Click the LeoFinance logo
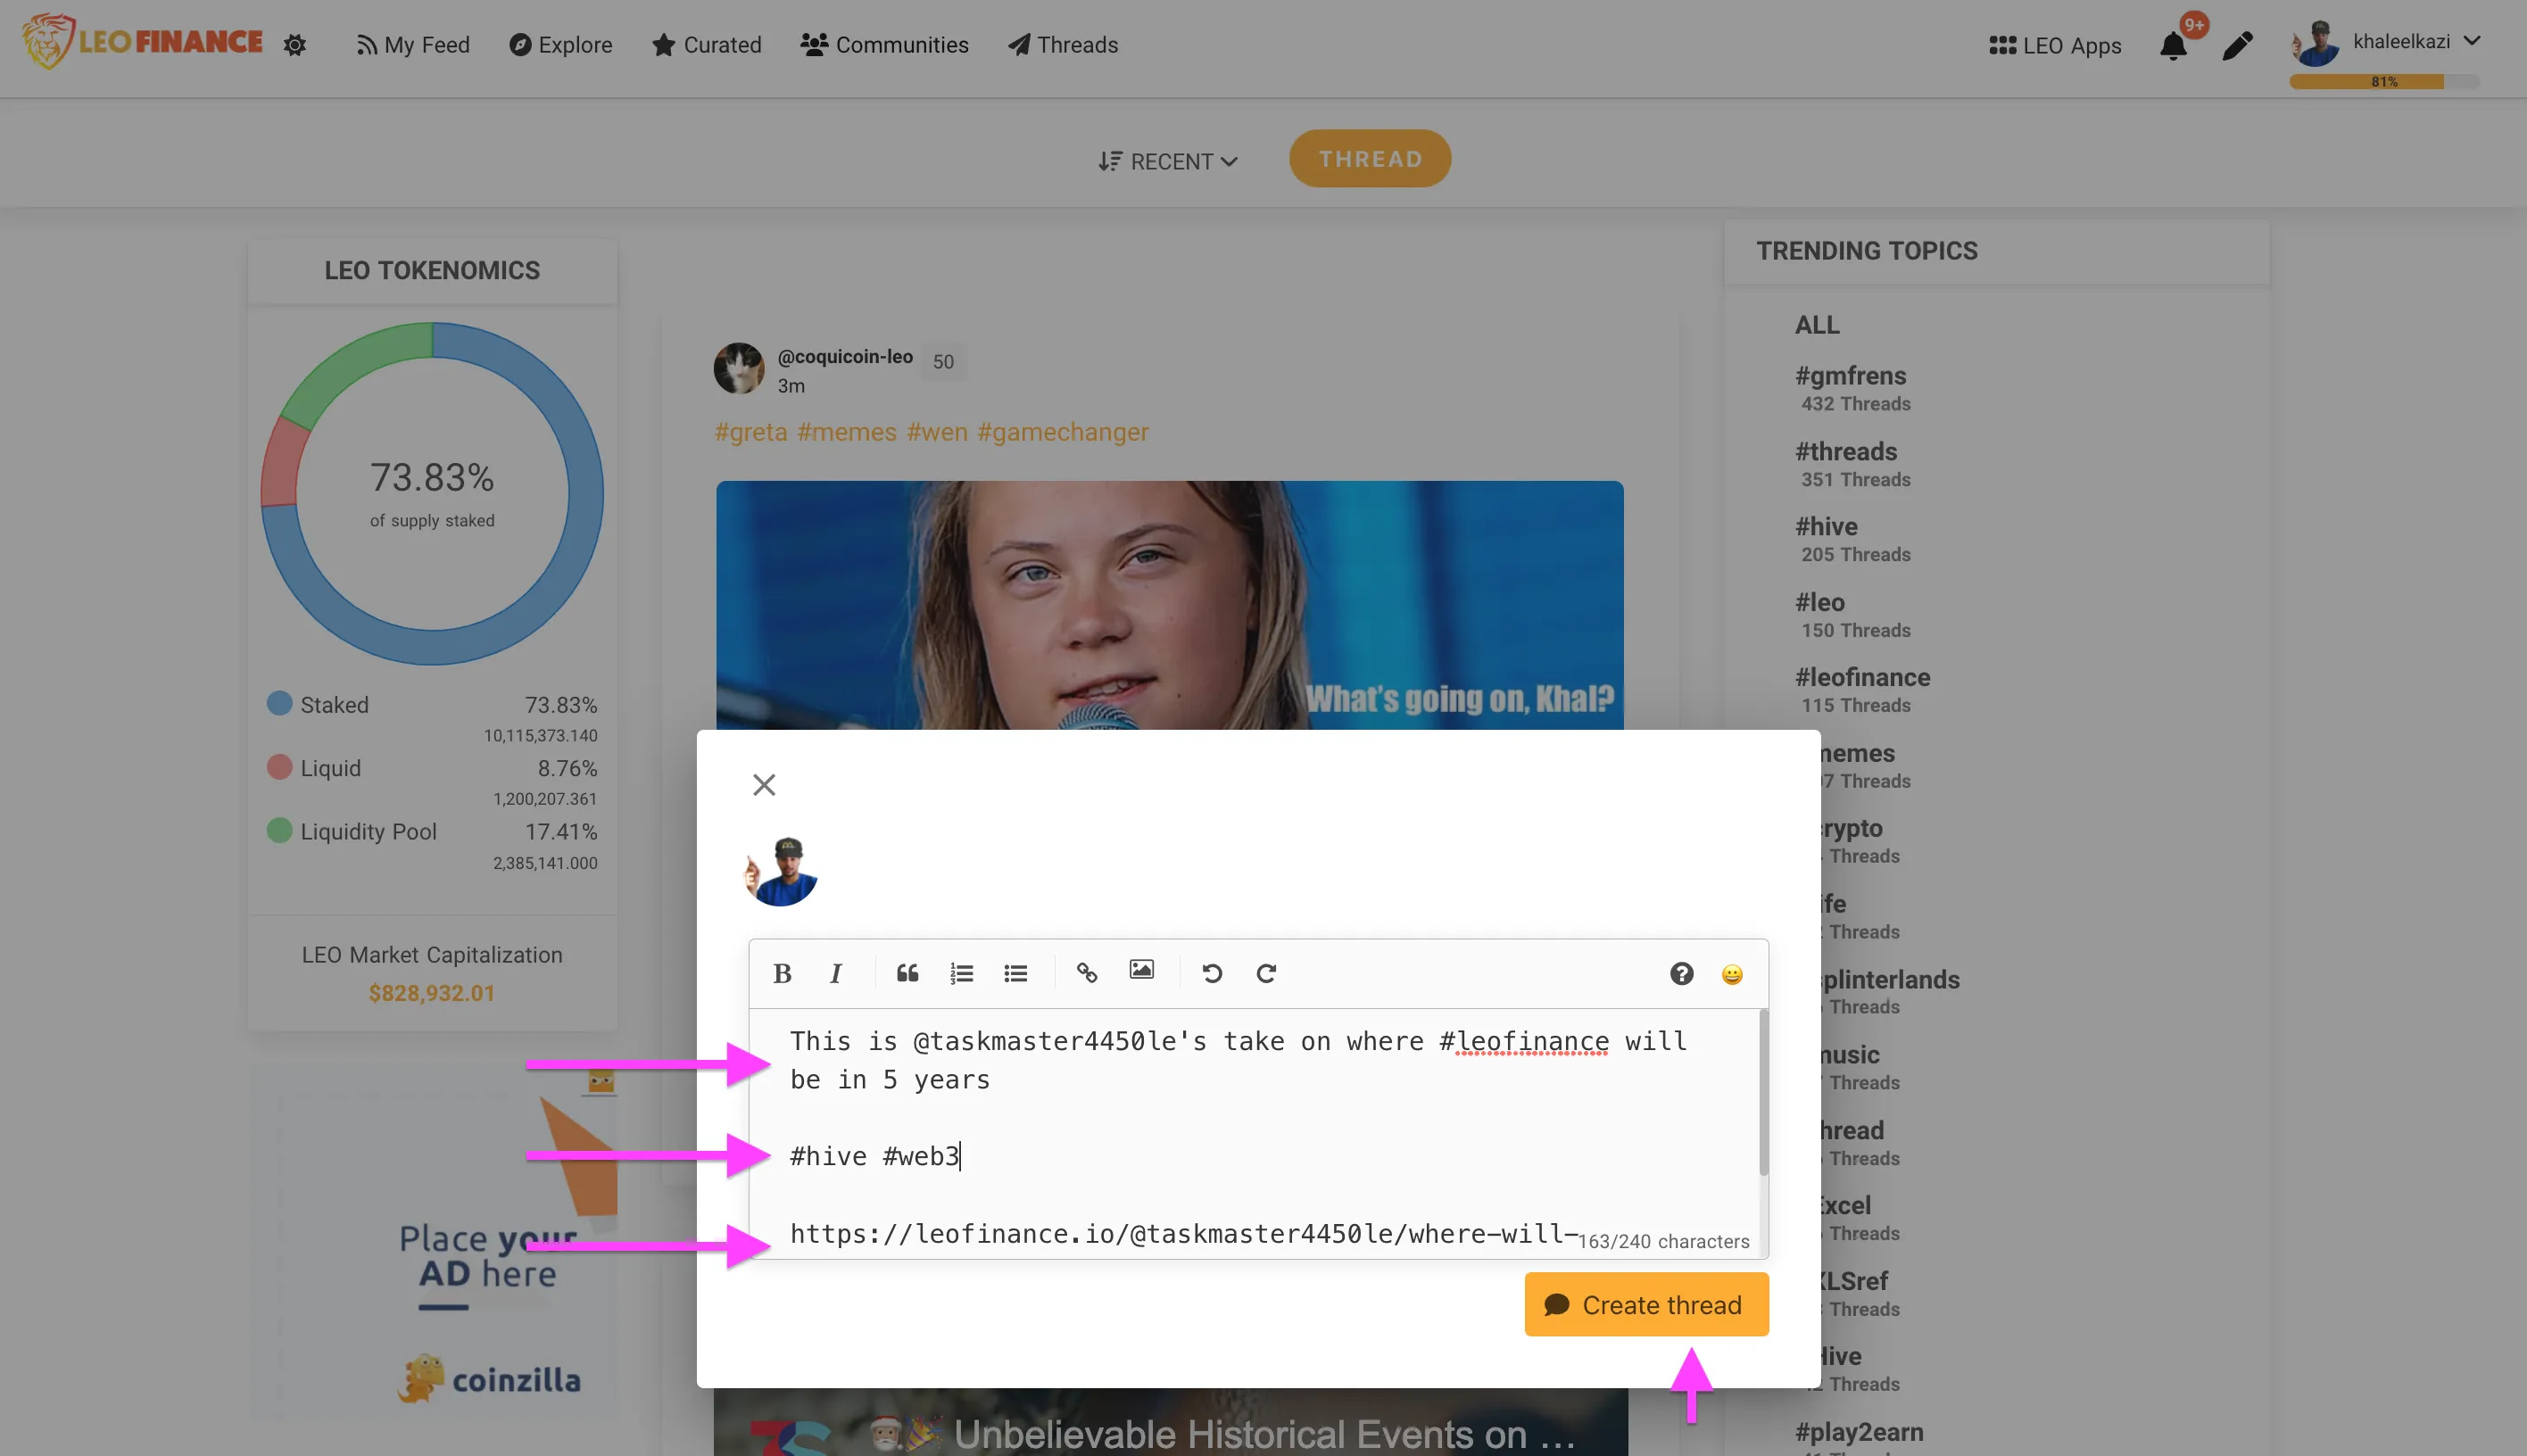Viewport: 2527px width, 1456px height. point(142,42)
